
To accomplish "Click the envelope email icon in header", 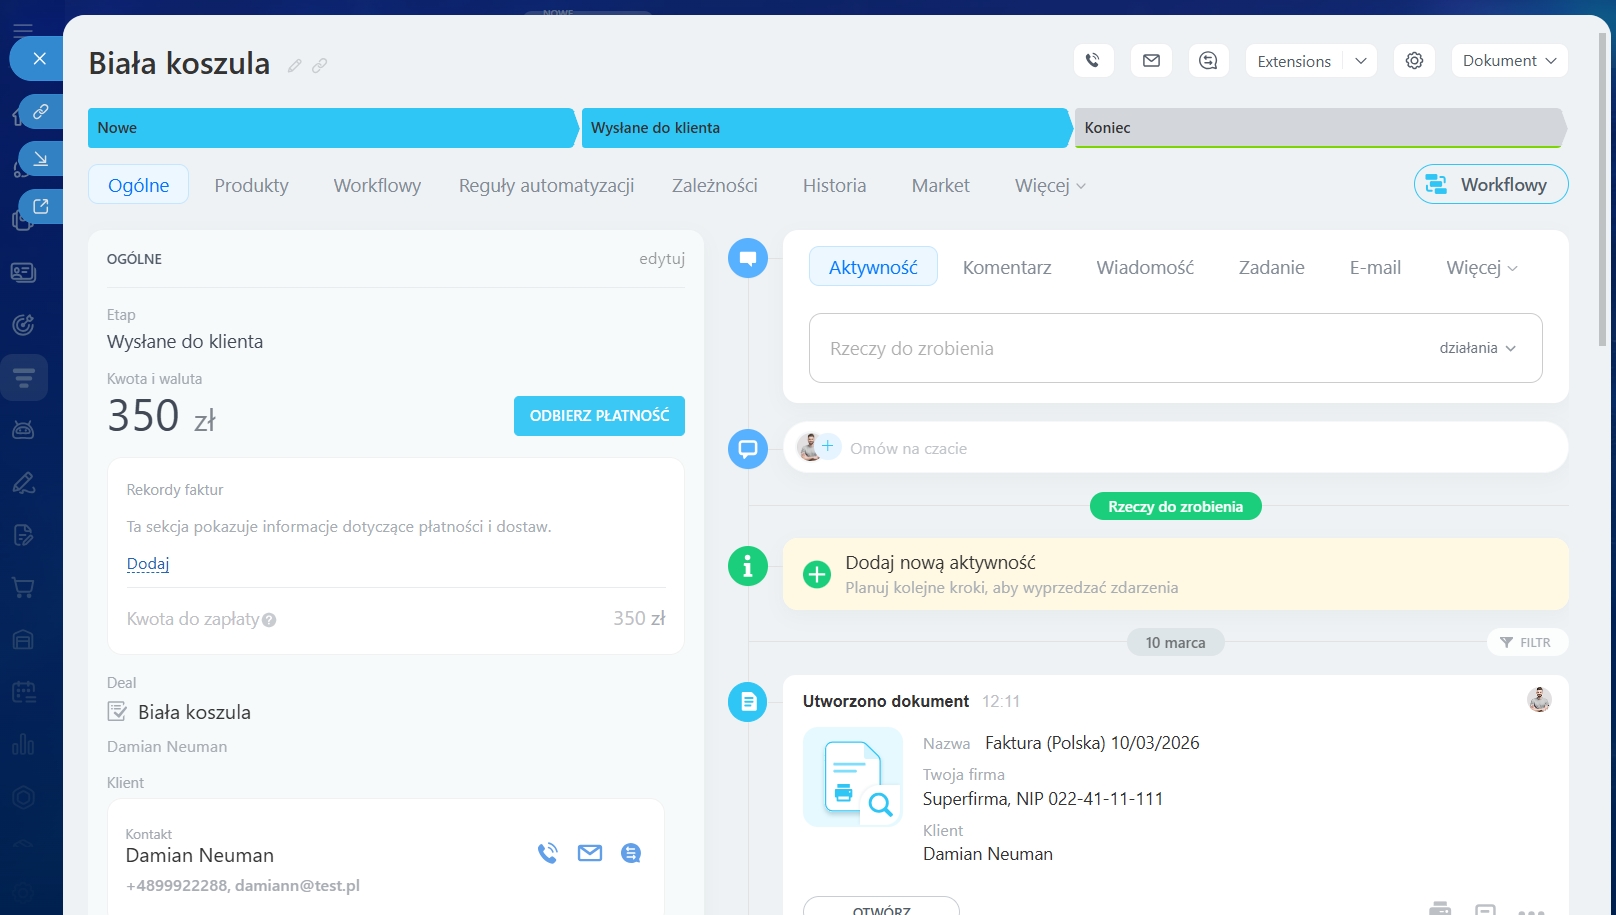I will pyautogui.click(x=1151, y=61).
